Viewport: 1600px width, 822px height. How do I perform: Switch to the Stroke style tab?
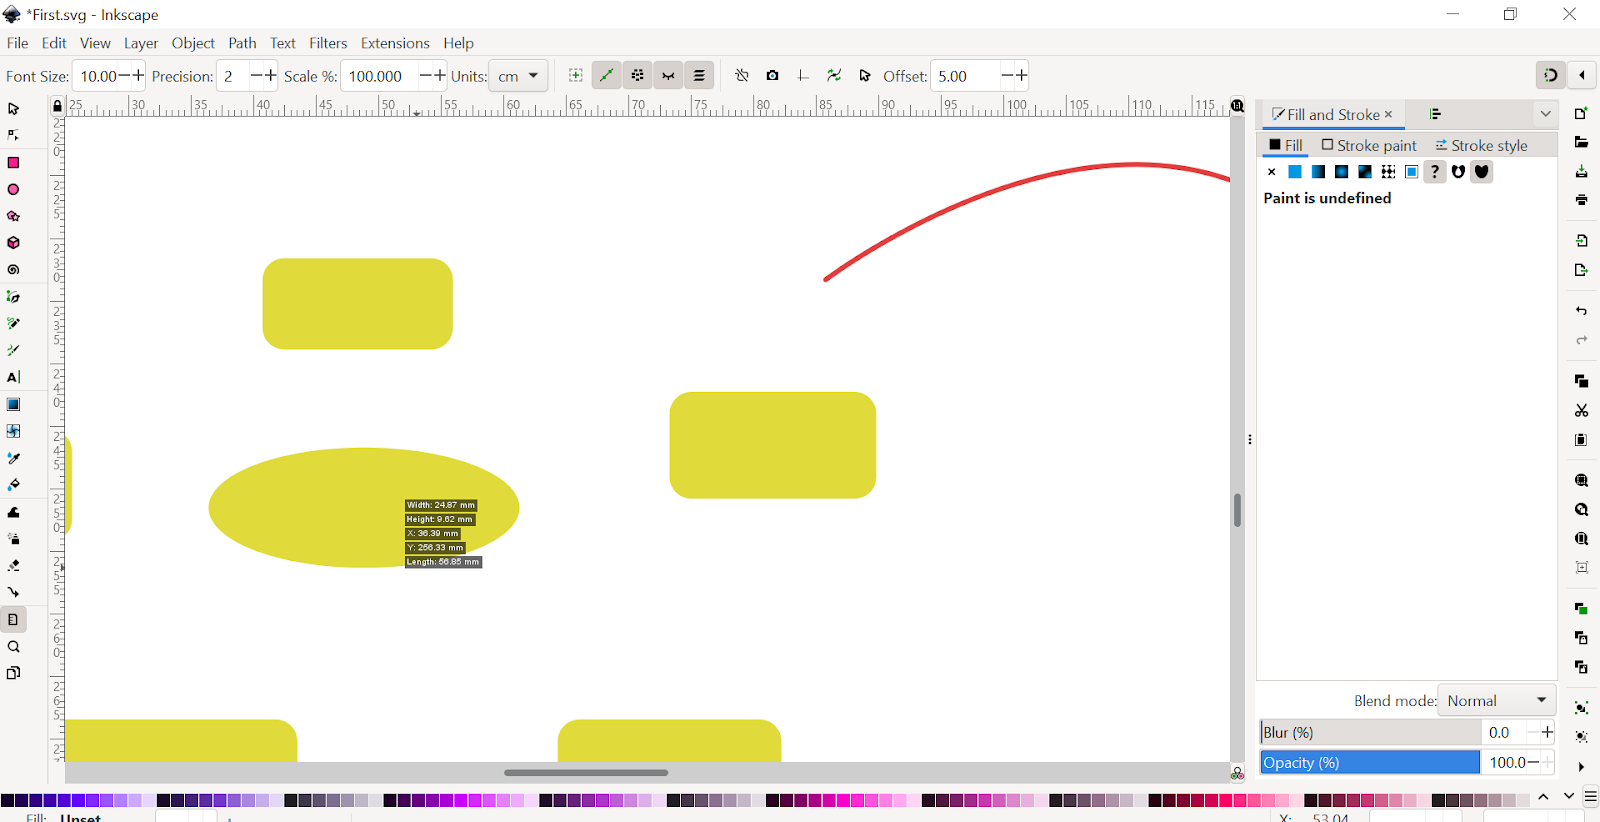(x=1481, y=145)
